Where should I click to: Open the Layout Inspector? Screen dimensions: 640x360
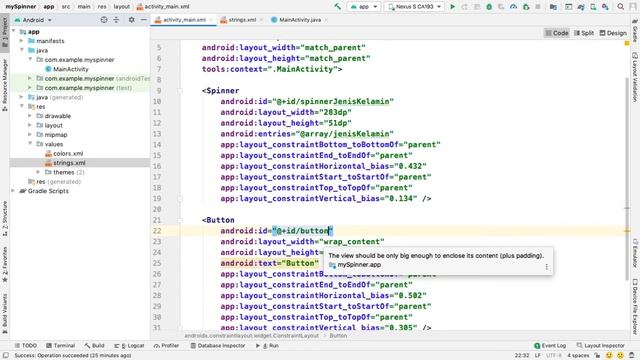tap(600, 346)
